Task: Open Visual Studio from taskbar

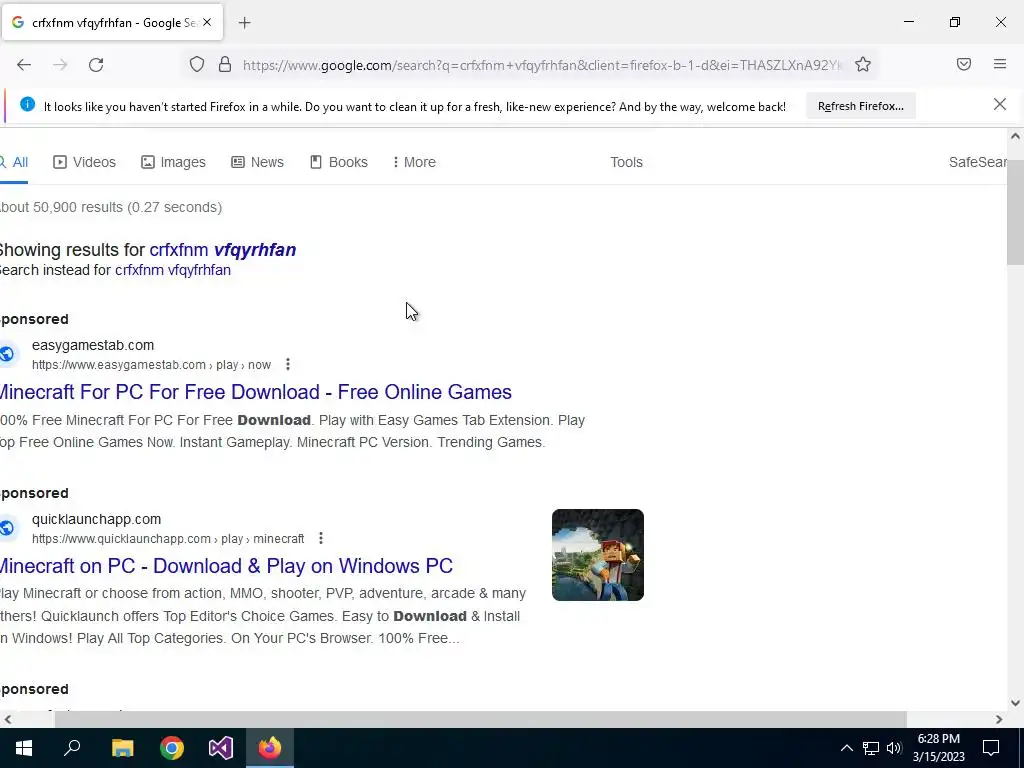Action: tap(221, 748)
